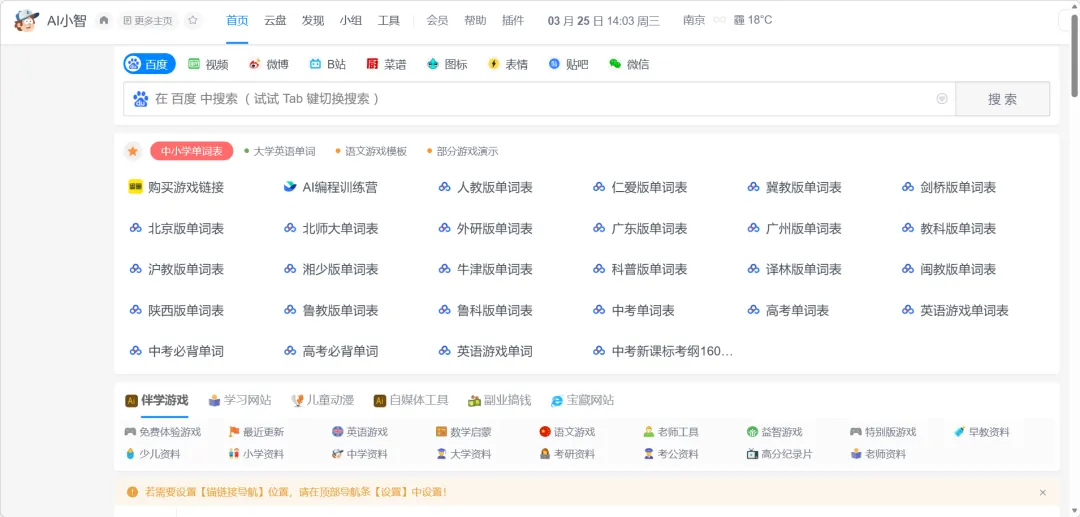Open the 高分纪录片 anchor

click(x=780, y=454)
